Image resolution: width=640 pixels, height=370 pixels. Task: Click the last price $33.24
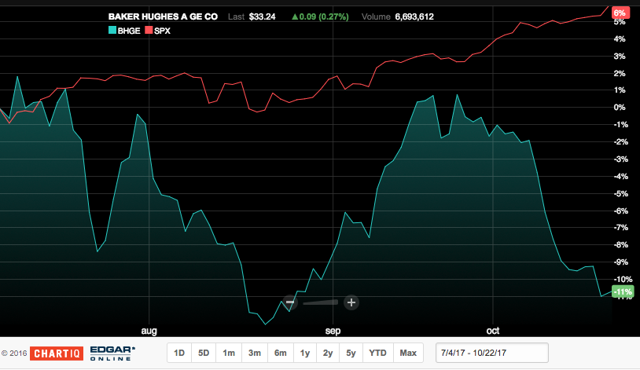[x=262, y=17]
